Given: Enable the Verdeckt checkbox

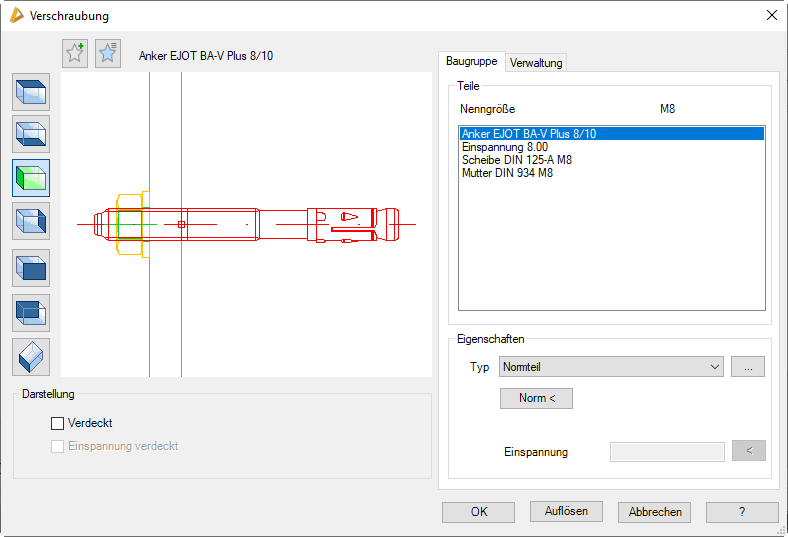Looking at the screenshot, I should coord(58,423).
